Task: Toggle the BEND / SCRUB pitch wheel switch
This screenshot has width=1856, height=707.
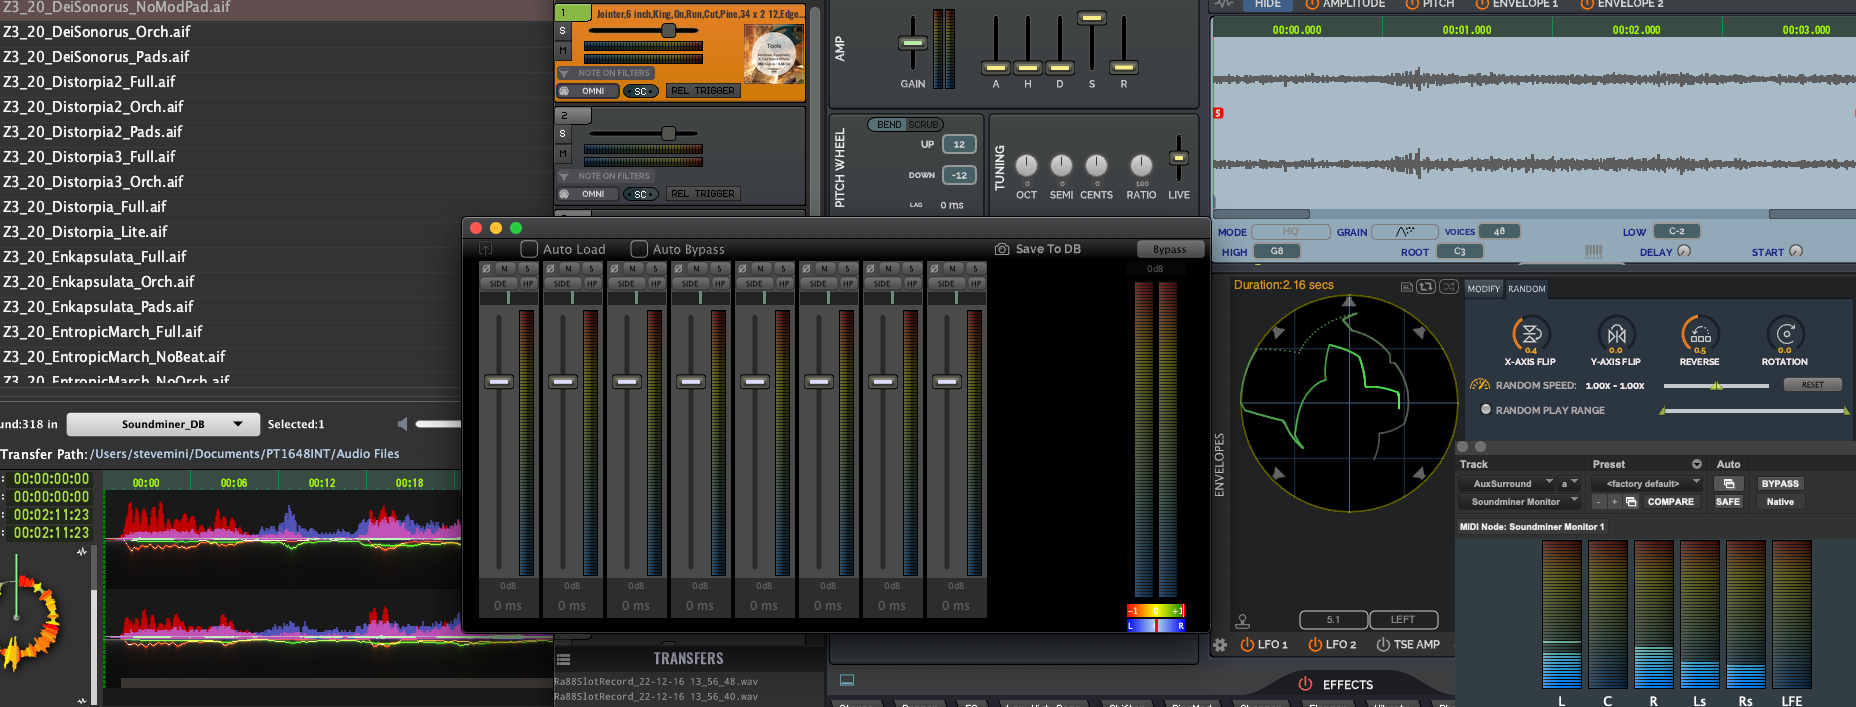Action: coord(905,125)
